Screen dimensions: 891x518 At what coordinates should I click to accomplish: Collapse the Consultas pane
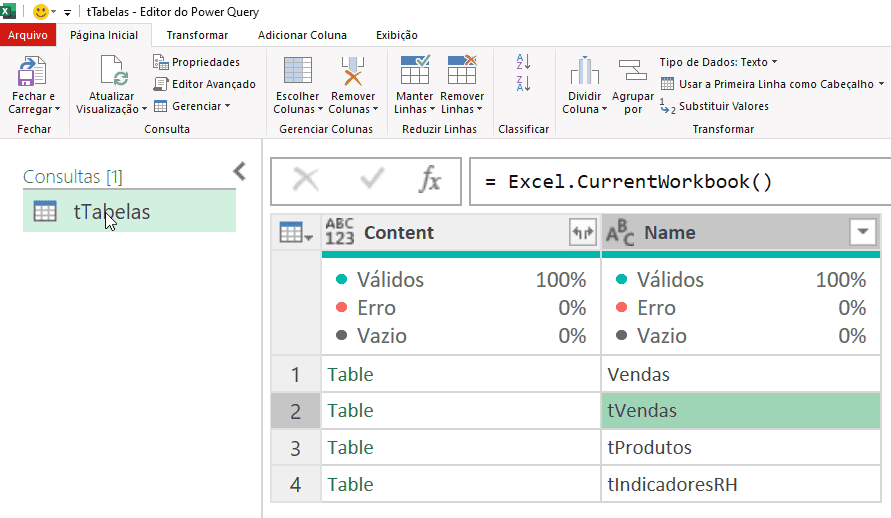[239, 171]
